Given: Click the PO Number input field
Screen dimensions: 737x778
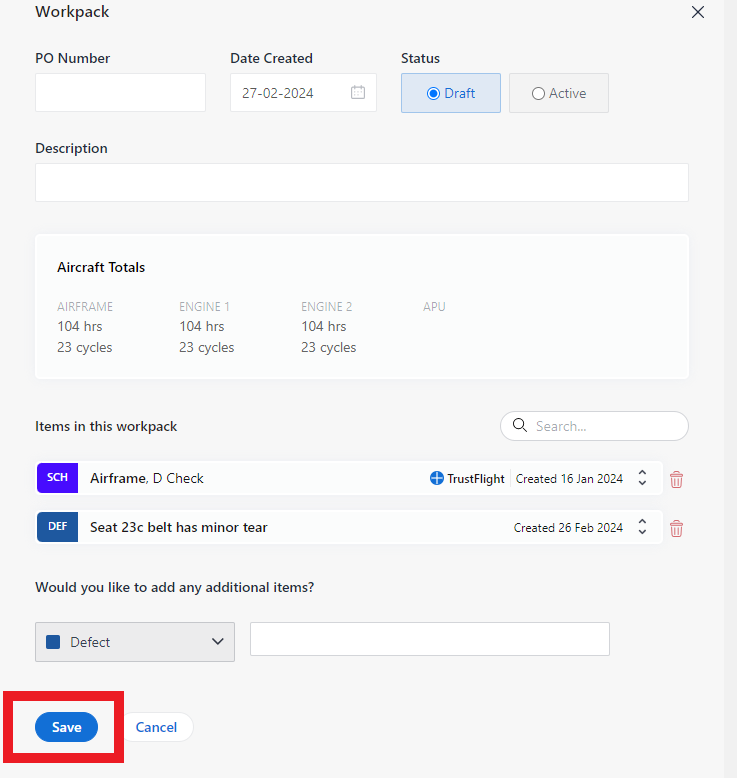Looking at the screenshot, I should (120, 93).
